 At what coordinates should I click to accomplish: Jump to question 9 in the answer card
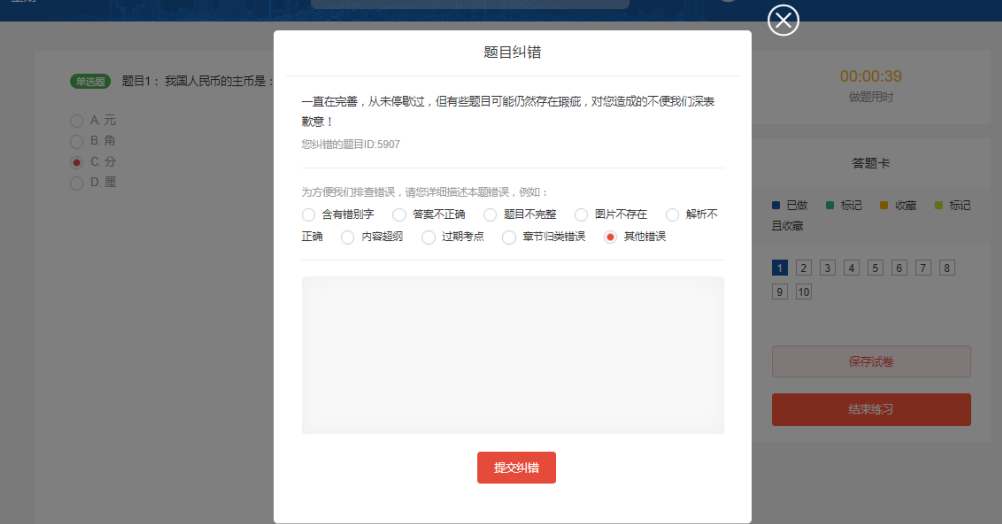780,292
